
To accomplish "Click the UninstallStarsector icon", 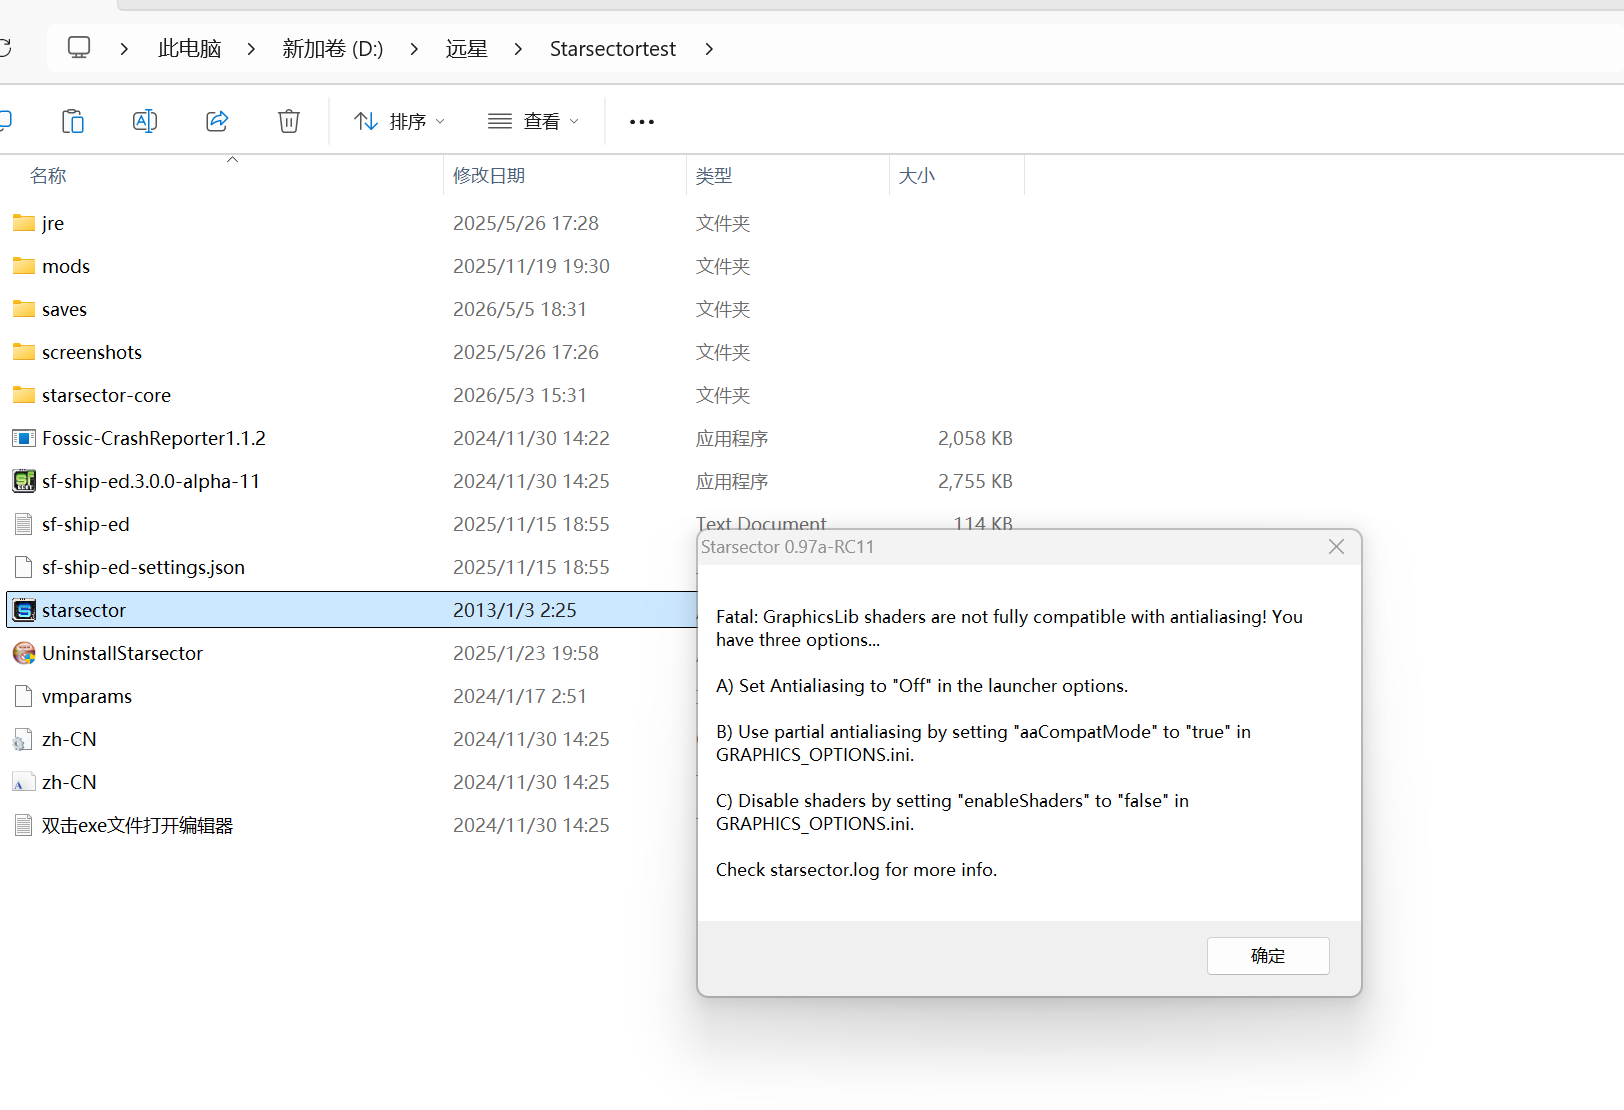I will point(24,653).
